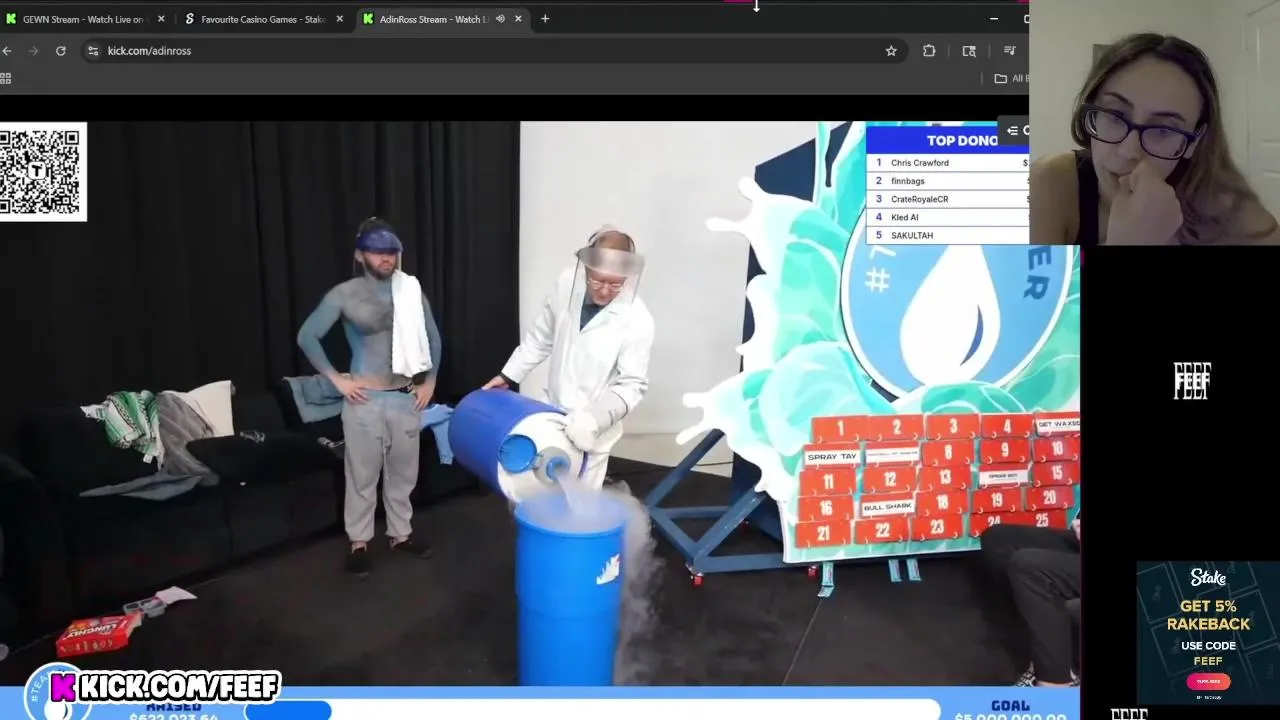This screenshot has height=720, width=1280.
Task: Open the All Bookmarks folder
Action: click(x=1011, y=78)
